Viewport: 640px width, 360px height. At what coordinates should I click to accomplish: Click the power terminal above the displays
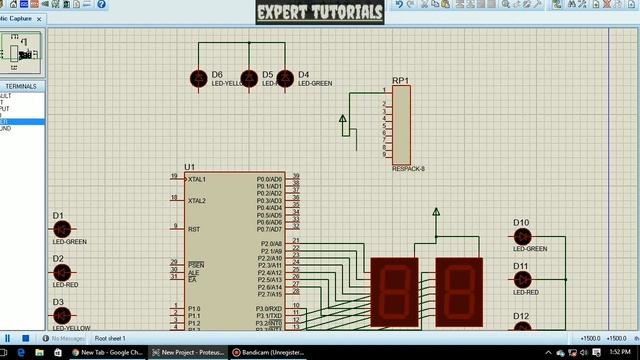[x=436, y=212]
